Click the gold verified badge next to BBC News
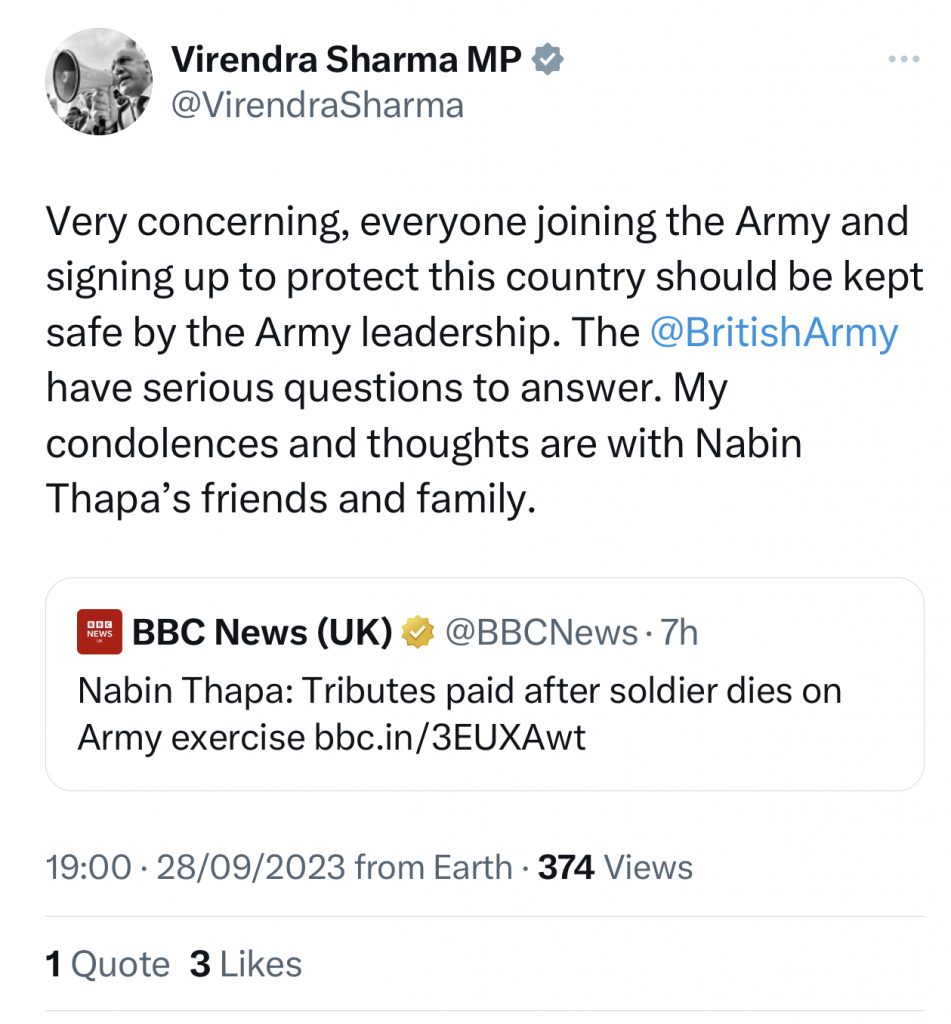This screenshot has width=951, height=1024. click(417, 632)
